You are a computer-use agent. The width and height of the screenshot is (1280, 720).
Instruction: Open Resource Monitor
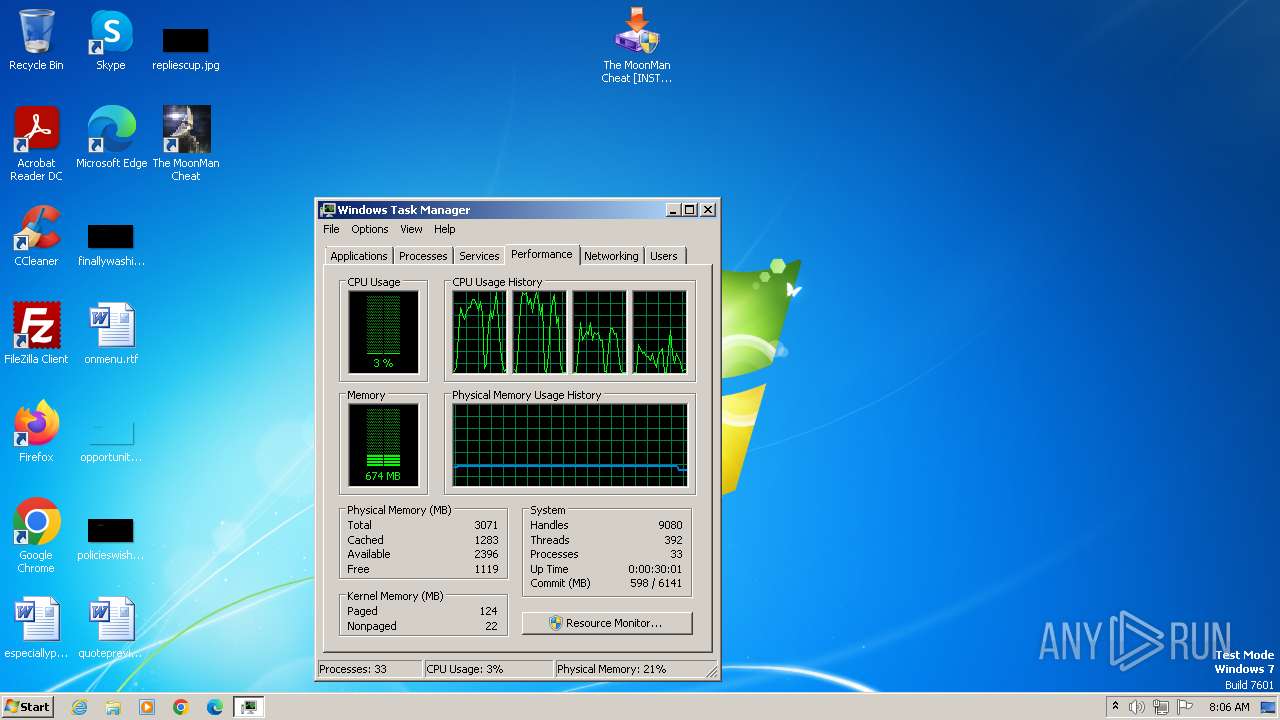click(607, 623)
